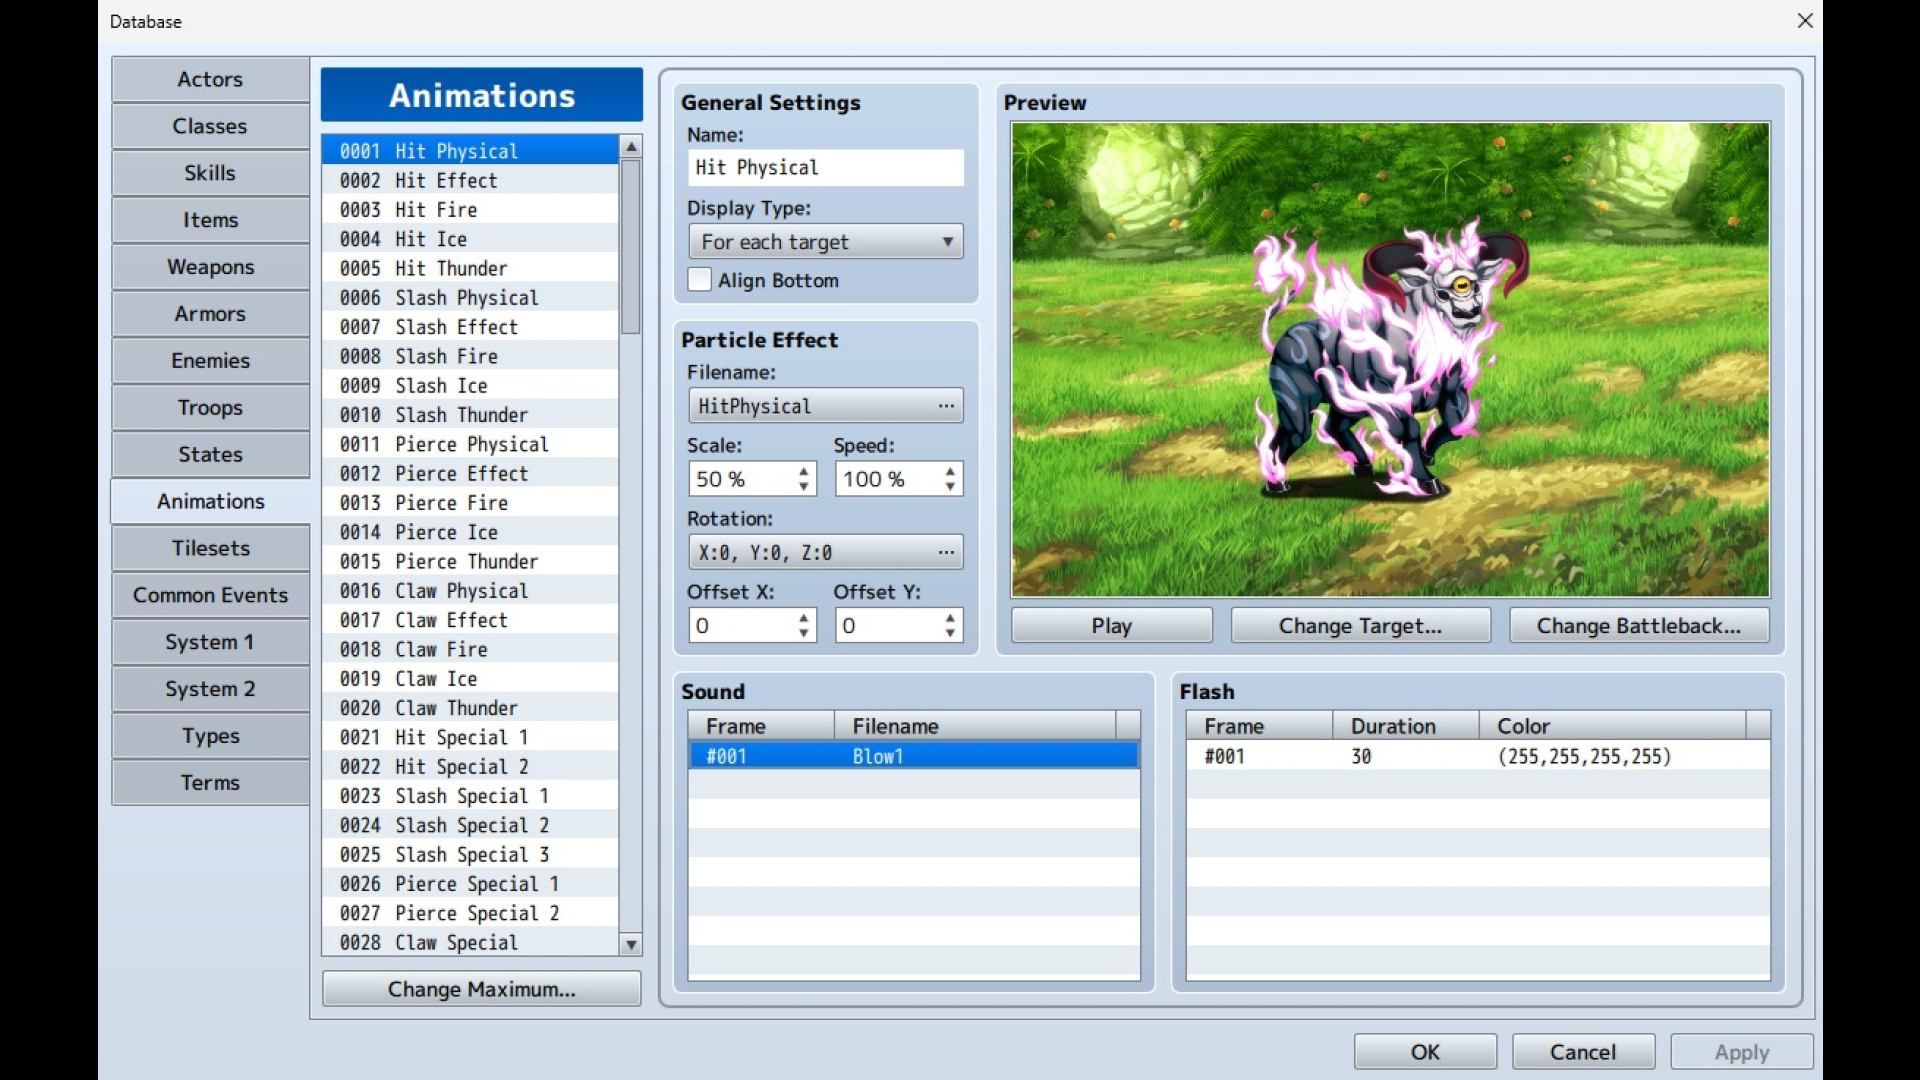The width and height of the screenshot is (1920, 1080).
Task: Open the particle effect filename browser
Action: (945, 405)
